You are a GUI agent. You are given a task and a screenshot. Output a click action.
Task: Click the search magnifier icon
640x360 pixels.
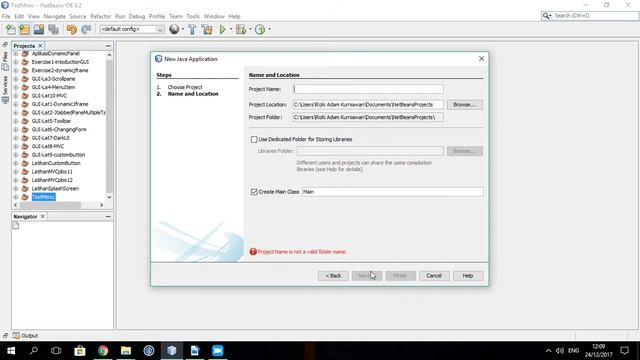pyautogui.click(x=546, y=16)
